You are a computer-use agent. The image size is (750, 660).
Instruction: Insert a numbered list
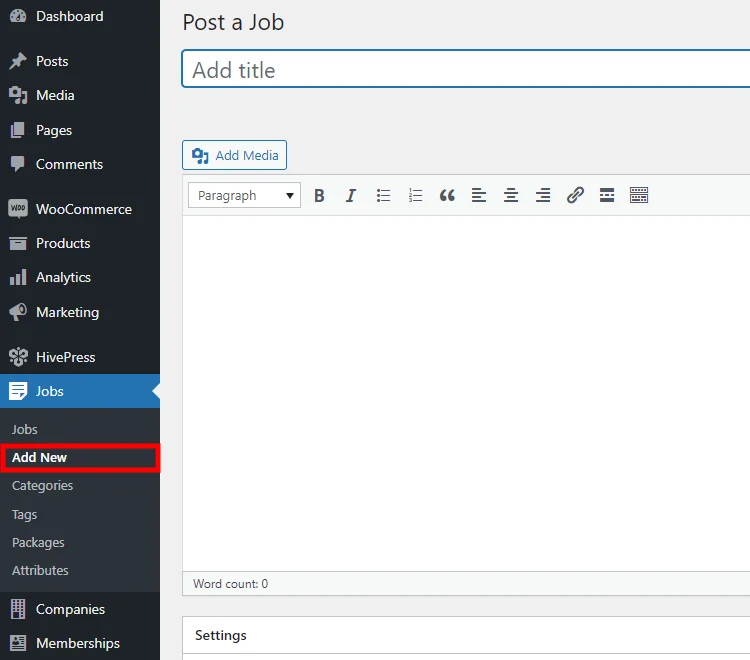pyautogui.click(x=415, y=195)
